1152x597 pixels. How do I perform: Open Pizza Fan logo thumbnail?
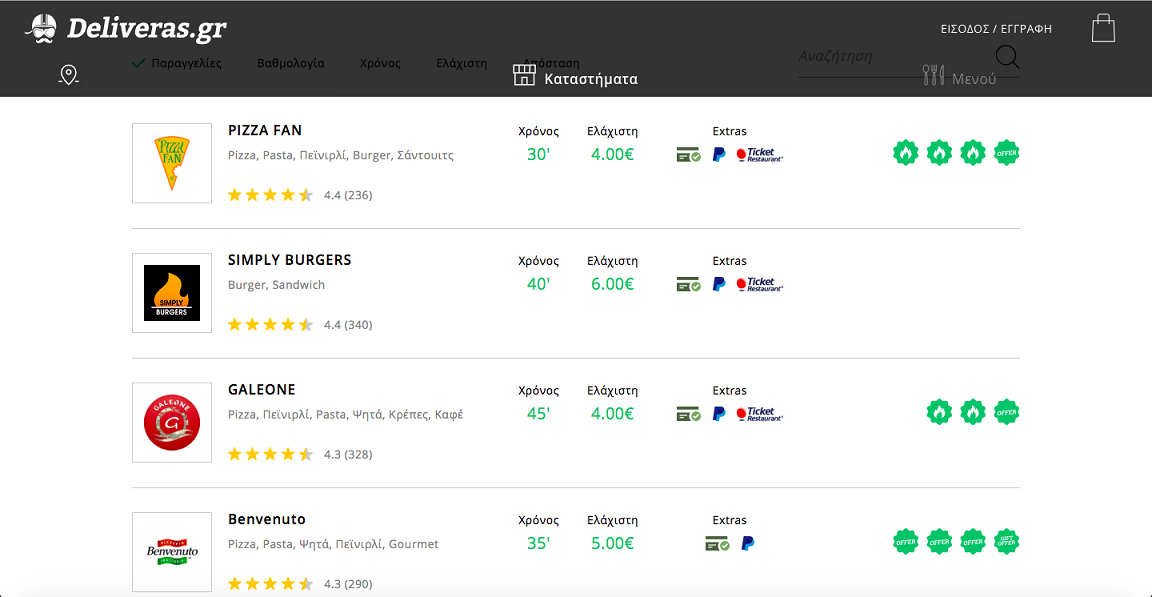point(172,163)
